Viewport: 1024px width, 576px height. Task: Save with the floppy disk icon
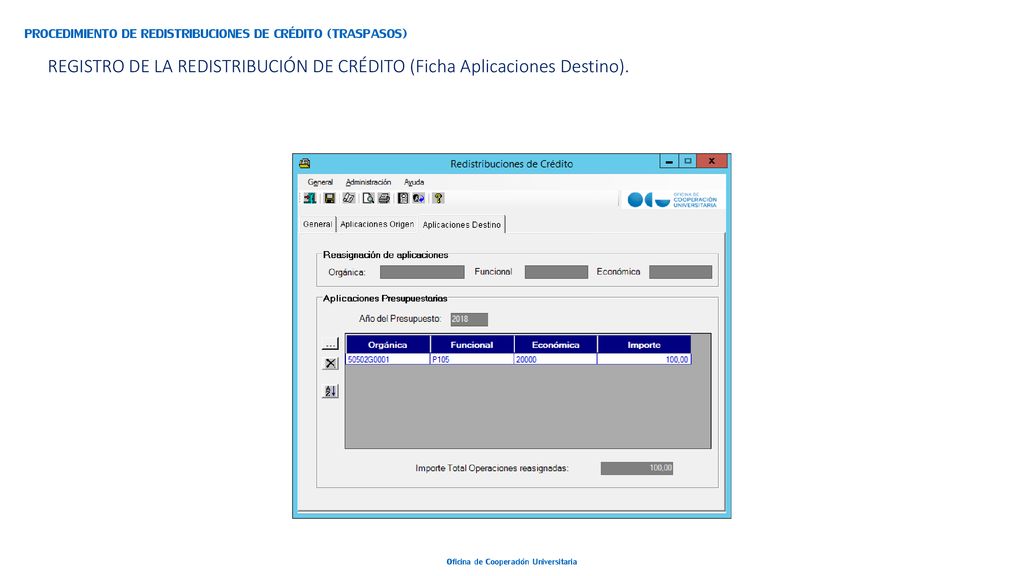(330, 198)
